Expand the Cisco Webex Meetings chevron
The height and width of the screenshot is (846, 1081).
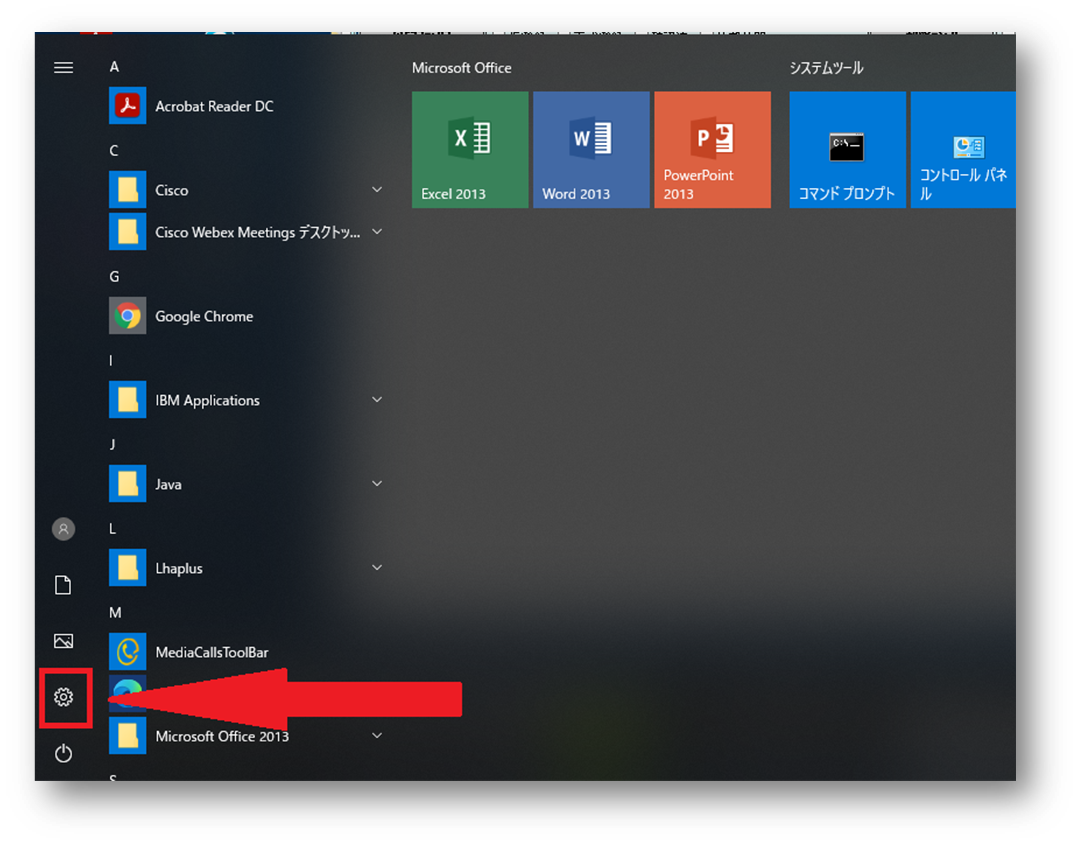(x=377, y=232)
